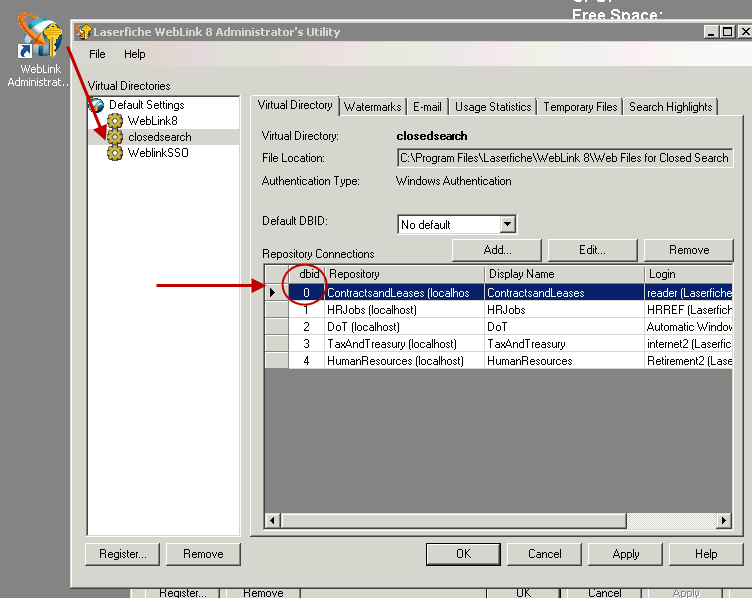Switch to the Temporary Files tab
The height and width of the screenshot is (598, 752).
coord(580,106)
